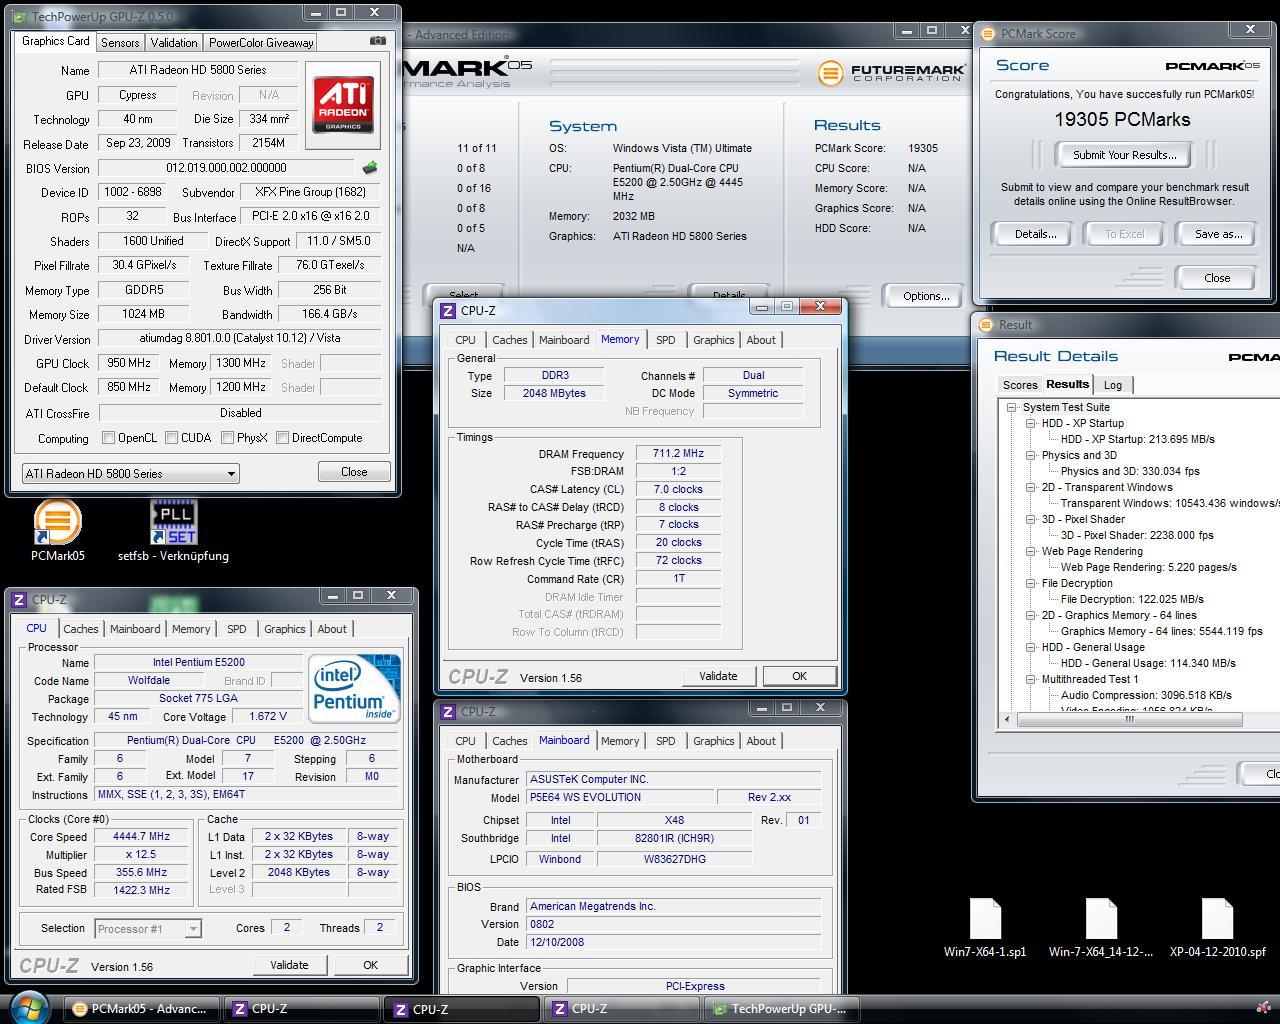Viewport: 1280px width, 1024px height.
Task: Click the GPU Clock value 950 MHz
Action: click(x=129, y=363)
